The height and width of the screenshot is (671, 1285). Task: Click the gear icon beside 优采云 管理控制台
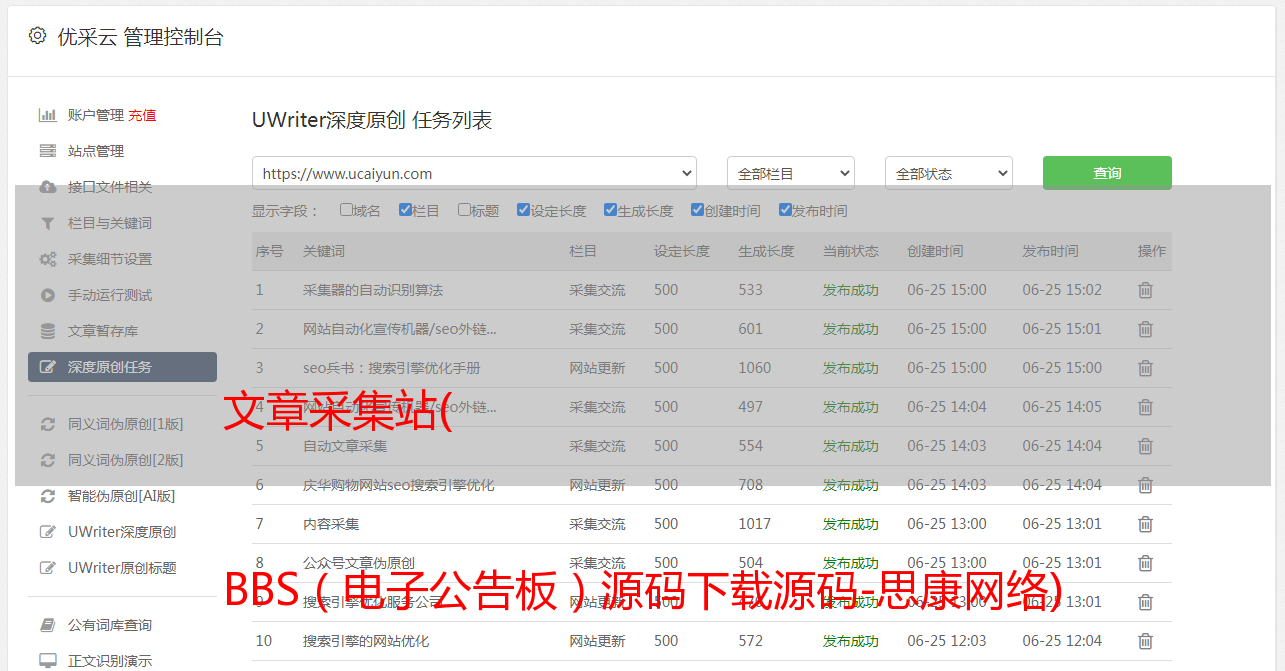(x=37, y=36)
